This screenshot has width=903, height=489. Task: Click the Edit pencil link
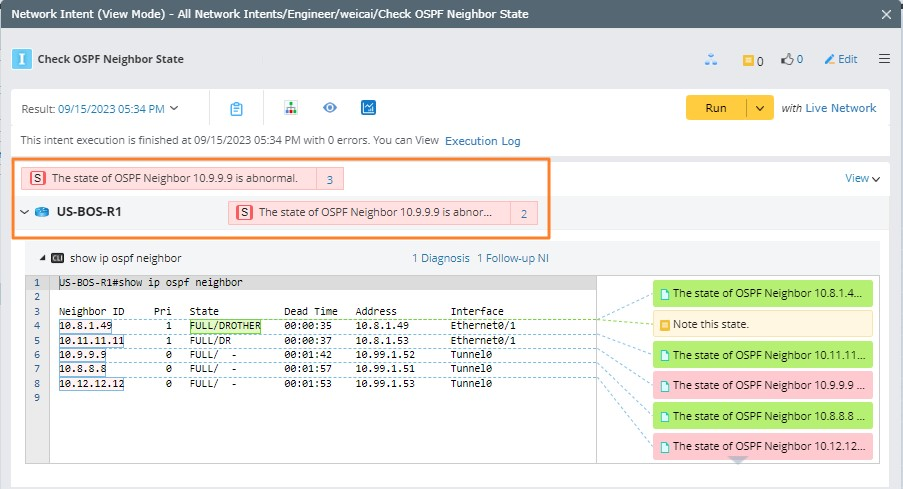click(840, 59)
